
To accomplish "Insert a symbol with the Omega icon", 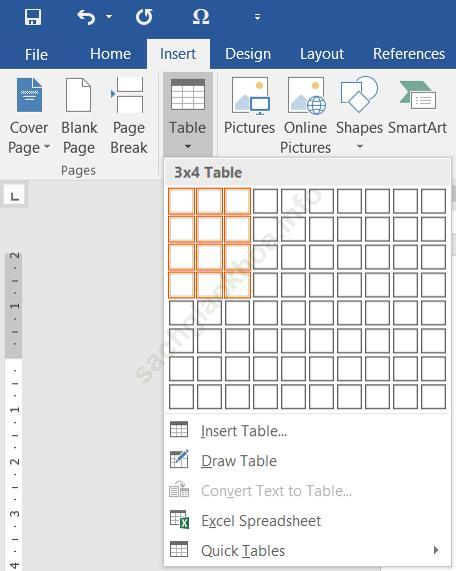I will (201, 17).
